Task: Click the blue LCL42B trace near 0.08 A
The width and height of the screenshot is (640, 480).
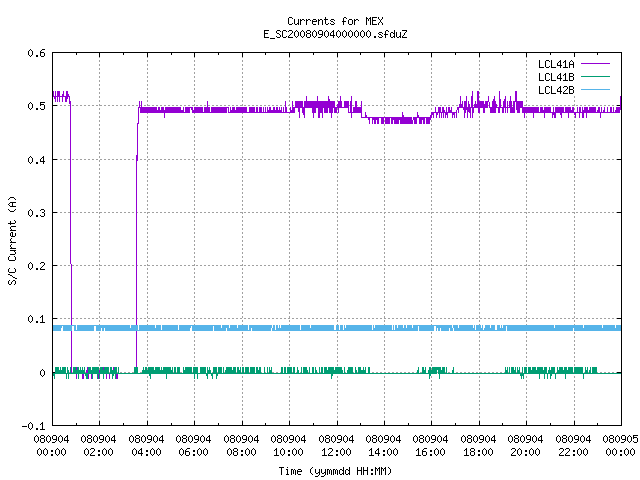Action: click(x=337, y=328)
